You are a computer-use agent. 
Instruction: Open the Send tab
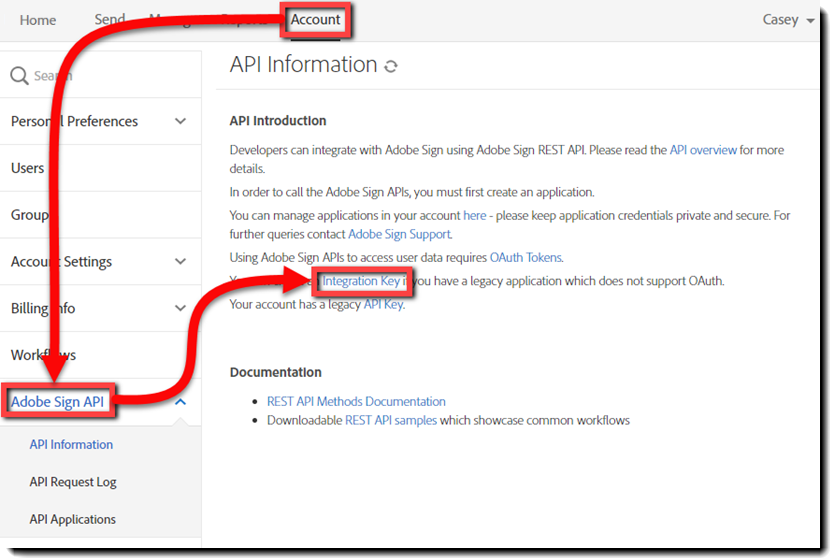110,20
